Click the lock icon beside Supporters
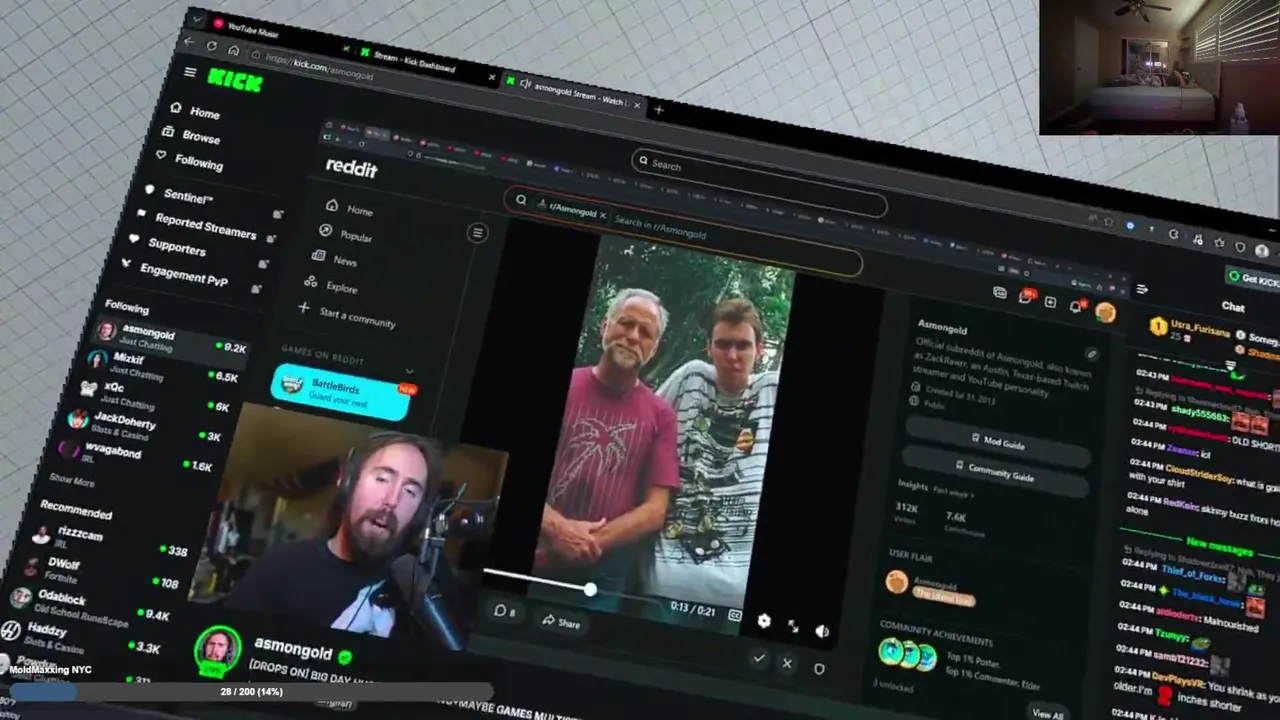This screenshot has height=720, width=1280. click(263, 264)
